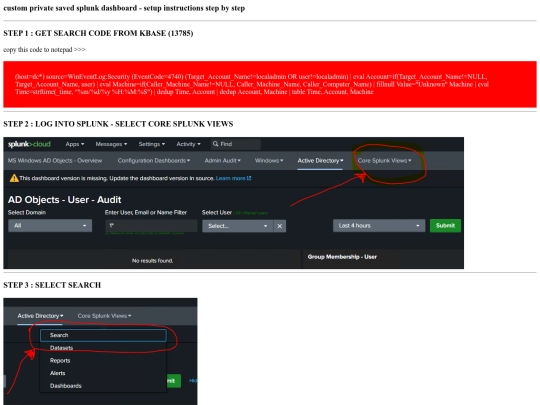The height and width of the screenshot is (405, 540).
Task: Click the user filter text field
Action: 151,226
